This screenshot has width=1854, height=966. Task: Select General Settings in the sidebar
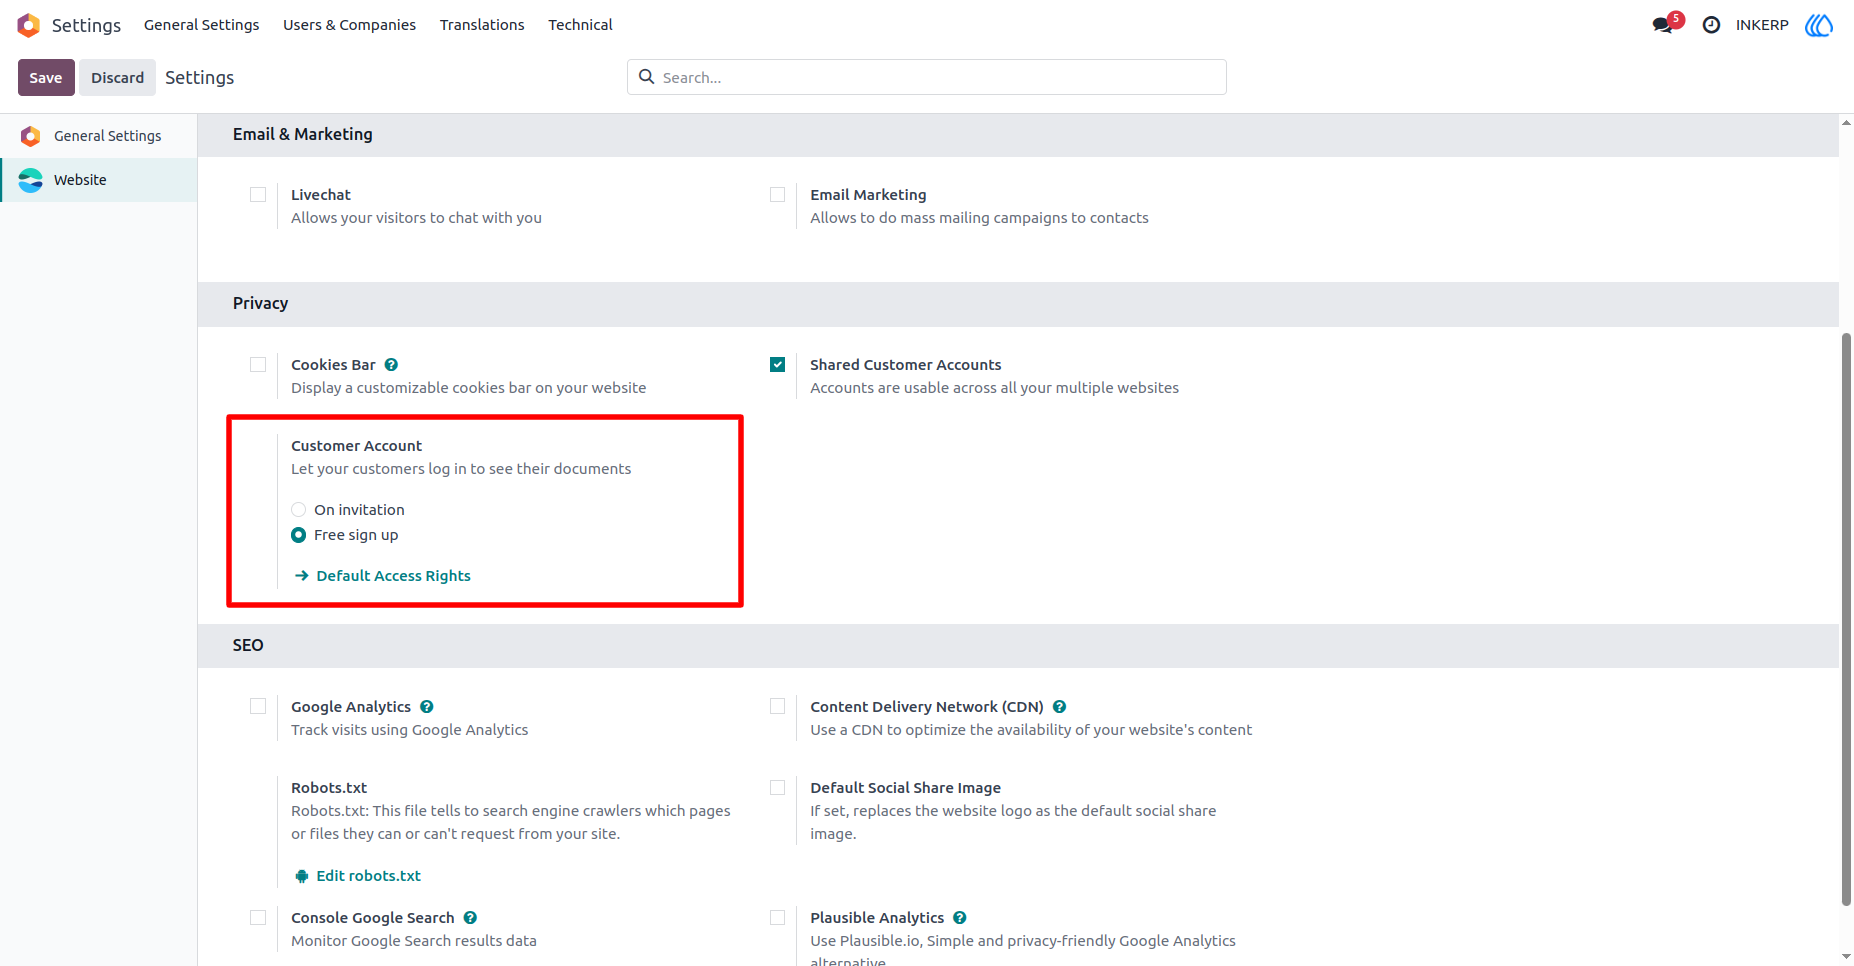tap(99, 136)
